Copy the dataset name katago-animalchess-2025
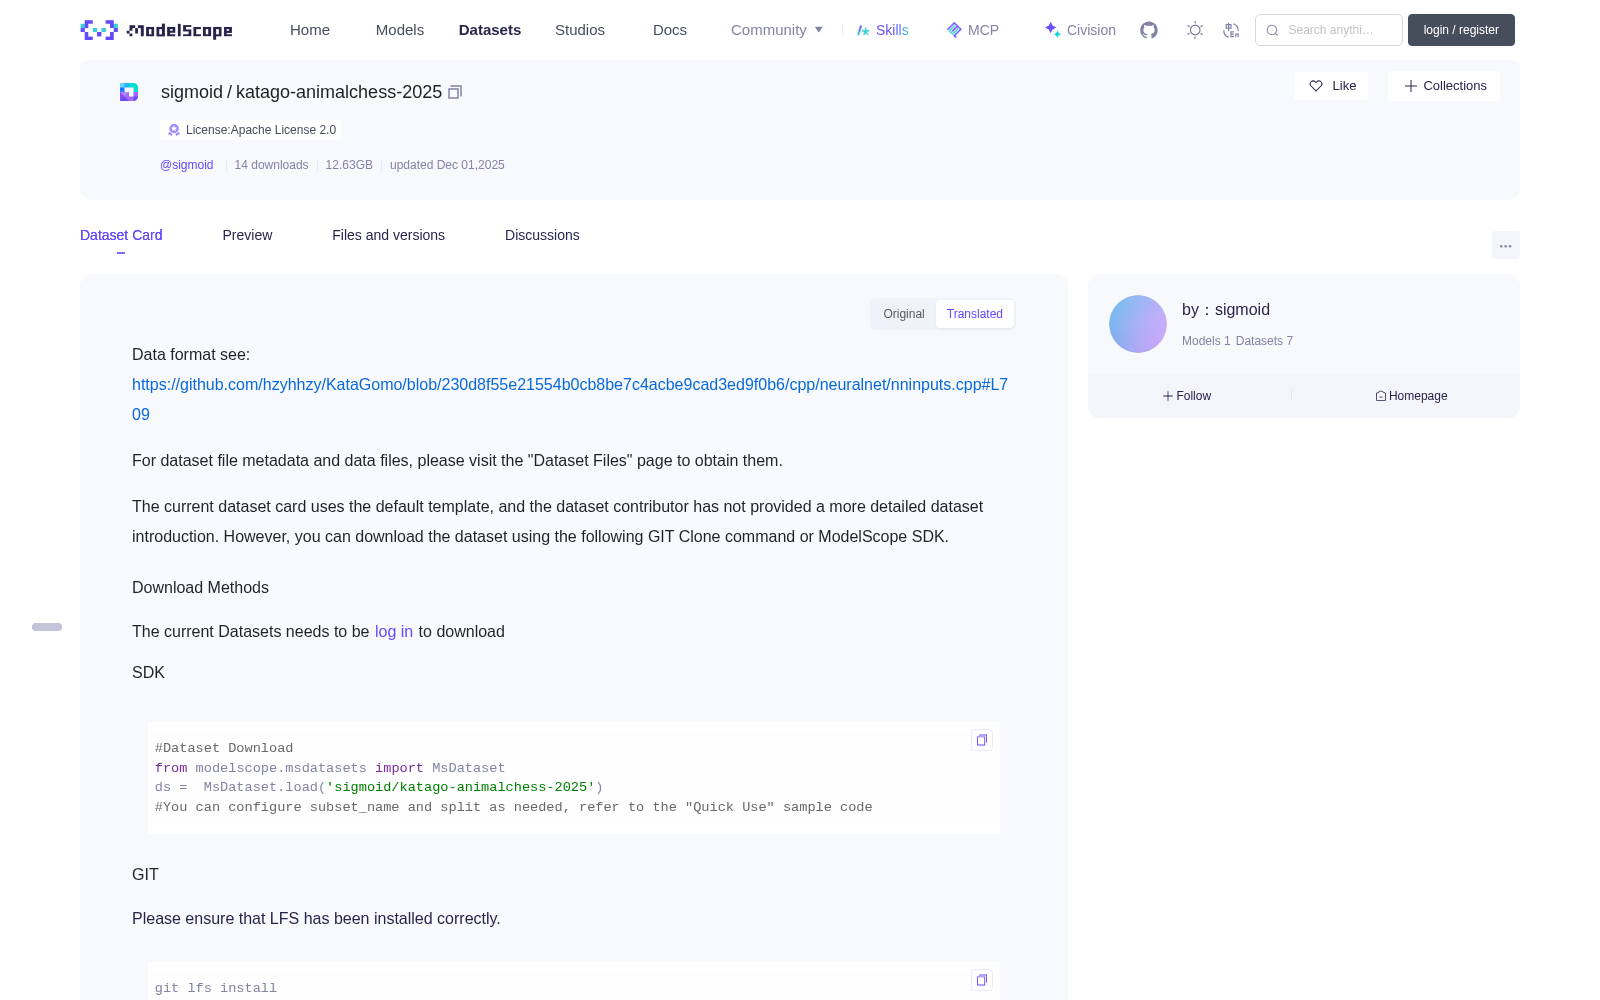1600x1000 pixels. 455,92
